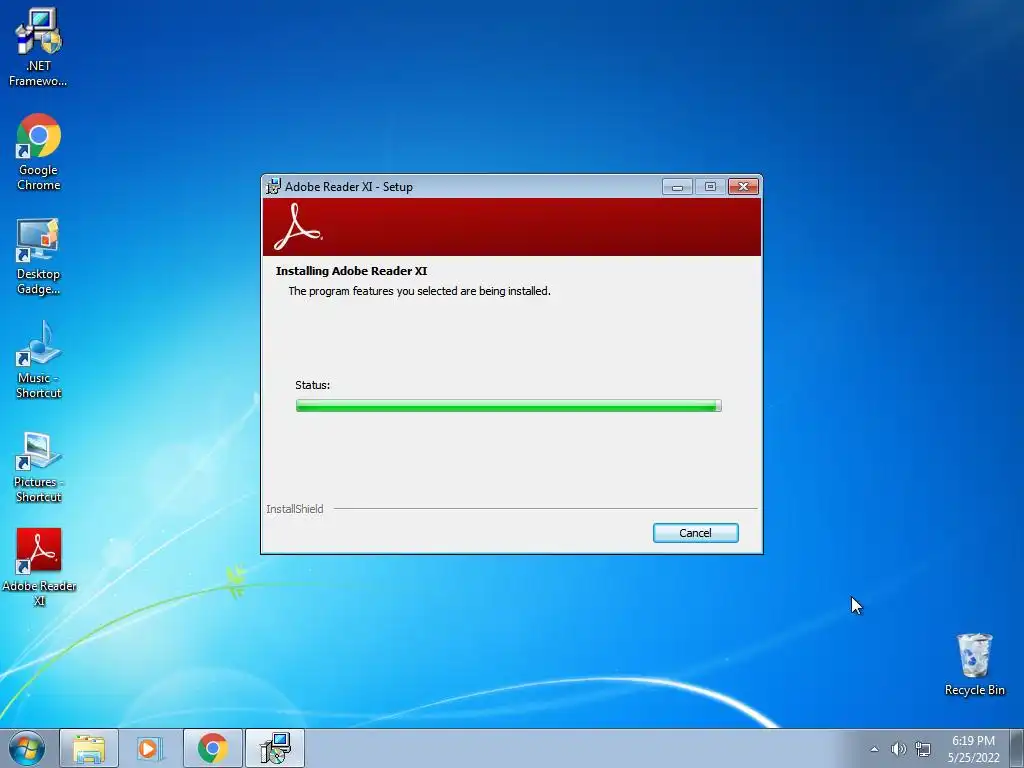Screen dimensions: 1024x768
Task: Click the installation status progress bar
Action: [508, 406]
